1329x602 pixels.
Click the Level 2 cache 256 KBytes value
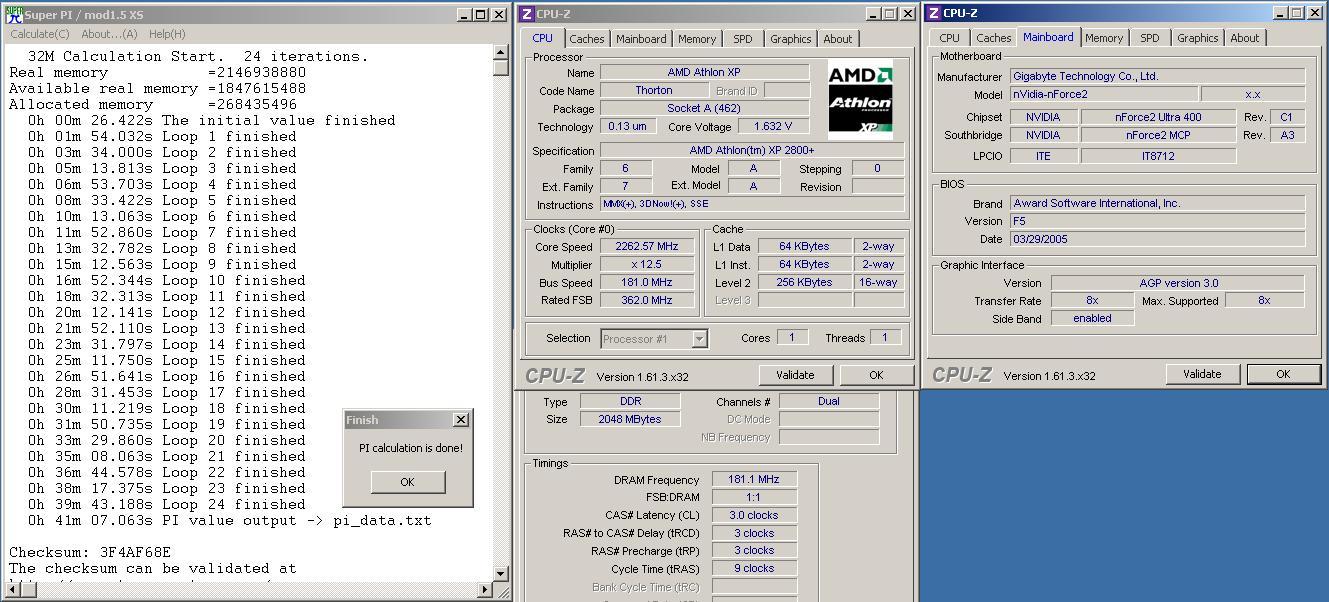click(804, 282)
